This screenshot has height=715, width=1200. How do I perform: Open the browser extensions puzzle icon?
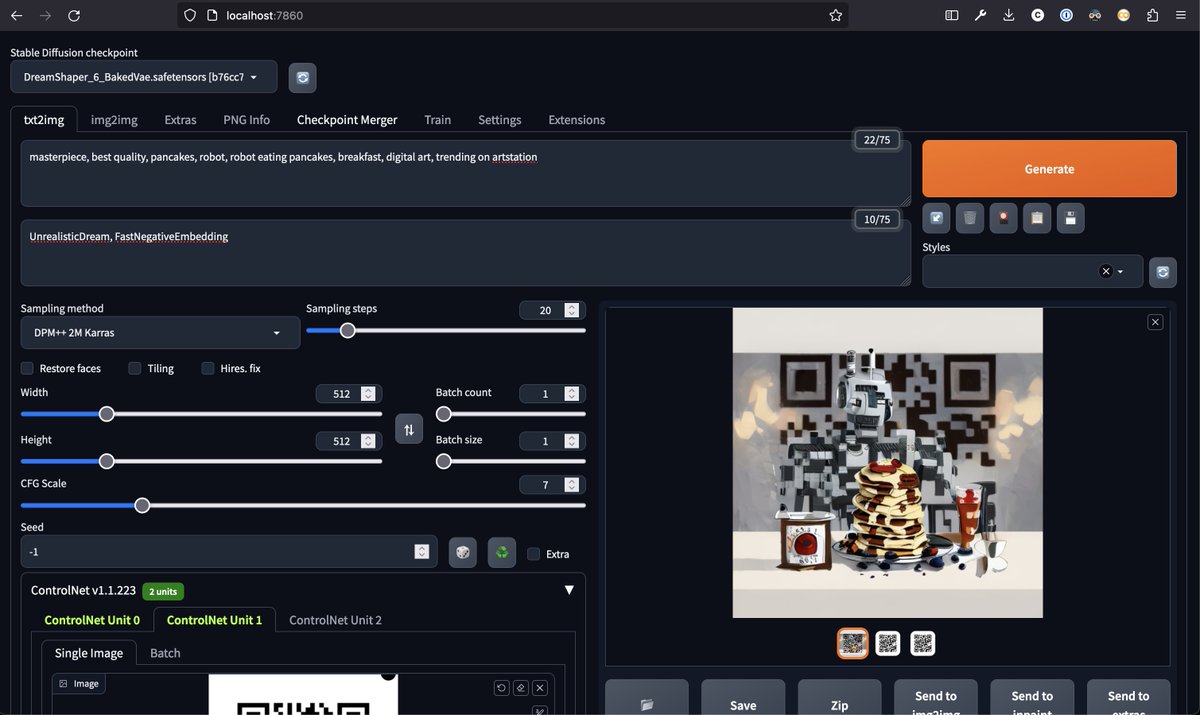pos(1153,15)
